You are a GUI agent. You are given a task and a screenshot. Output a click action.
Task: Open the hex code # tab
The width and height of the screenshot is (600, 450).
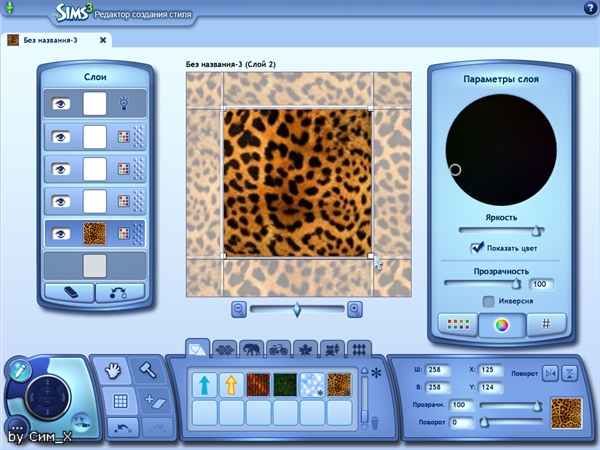point(545,324)
